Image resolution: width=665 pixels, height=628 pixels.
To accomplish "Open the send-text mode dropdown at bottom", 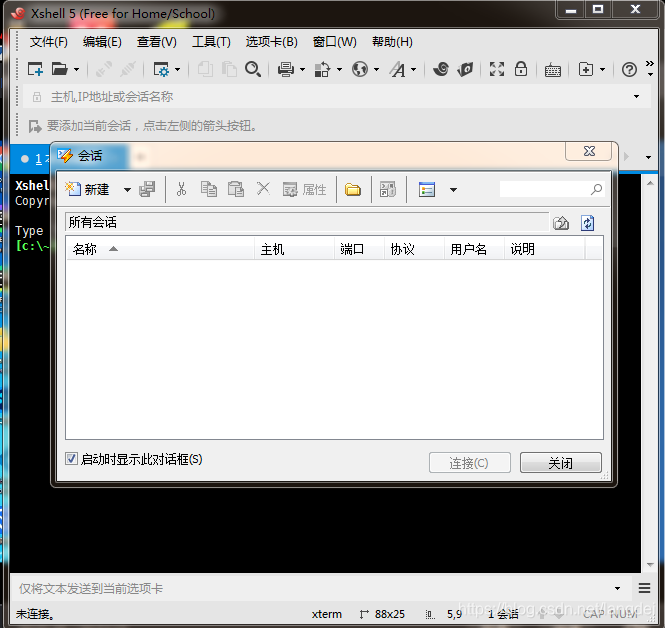I will pyautogui.click(x=618, y=588).
